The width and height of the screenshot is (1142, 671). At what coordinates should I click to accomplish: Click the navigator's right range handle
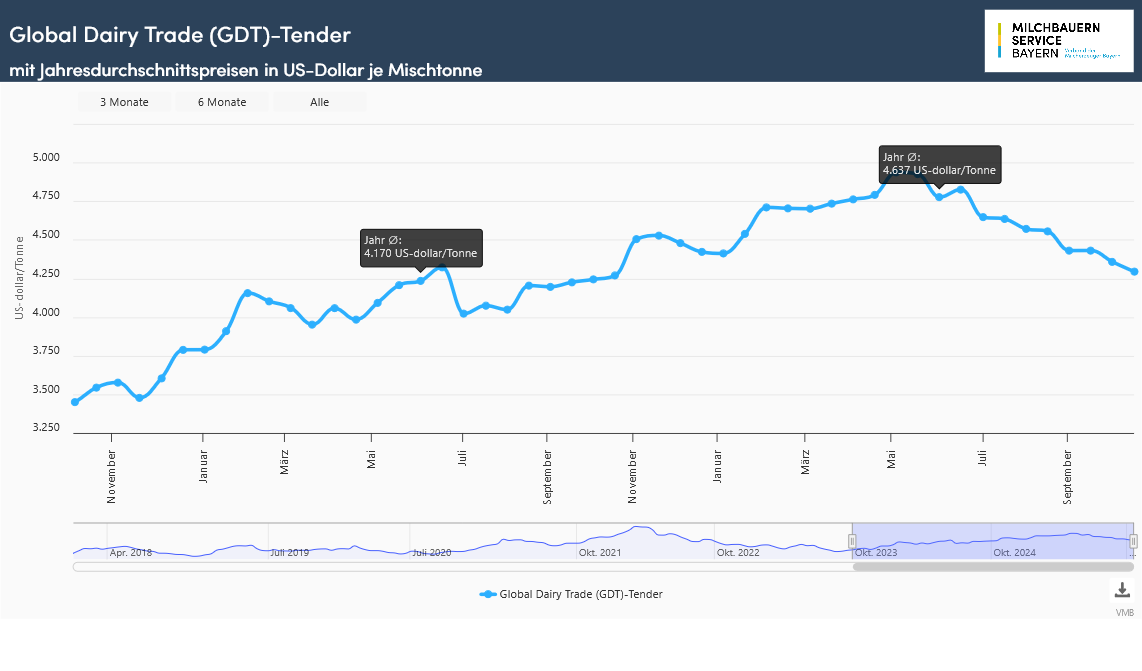pyautogui.click(x=1133, y=541)
